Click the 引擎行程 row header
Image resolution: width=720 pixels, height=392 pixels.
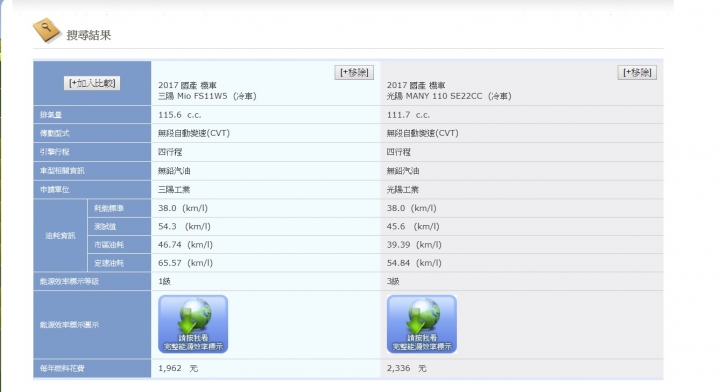pos(92,152)
